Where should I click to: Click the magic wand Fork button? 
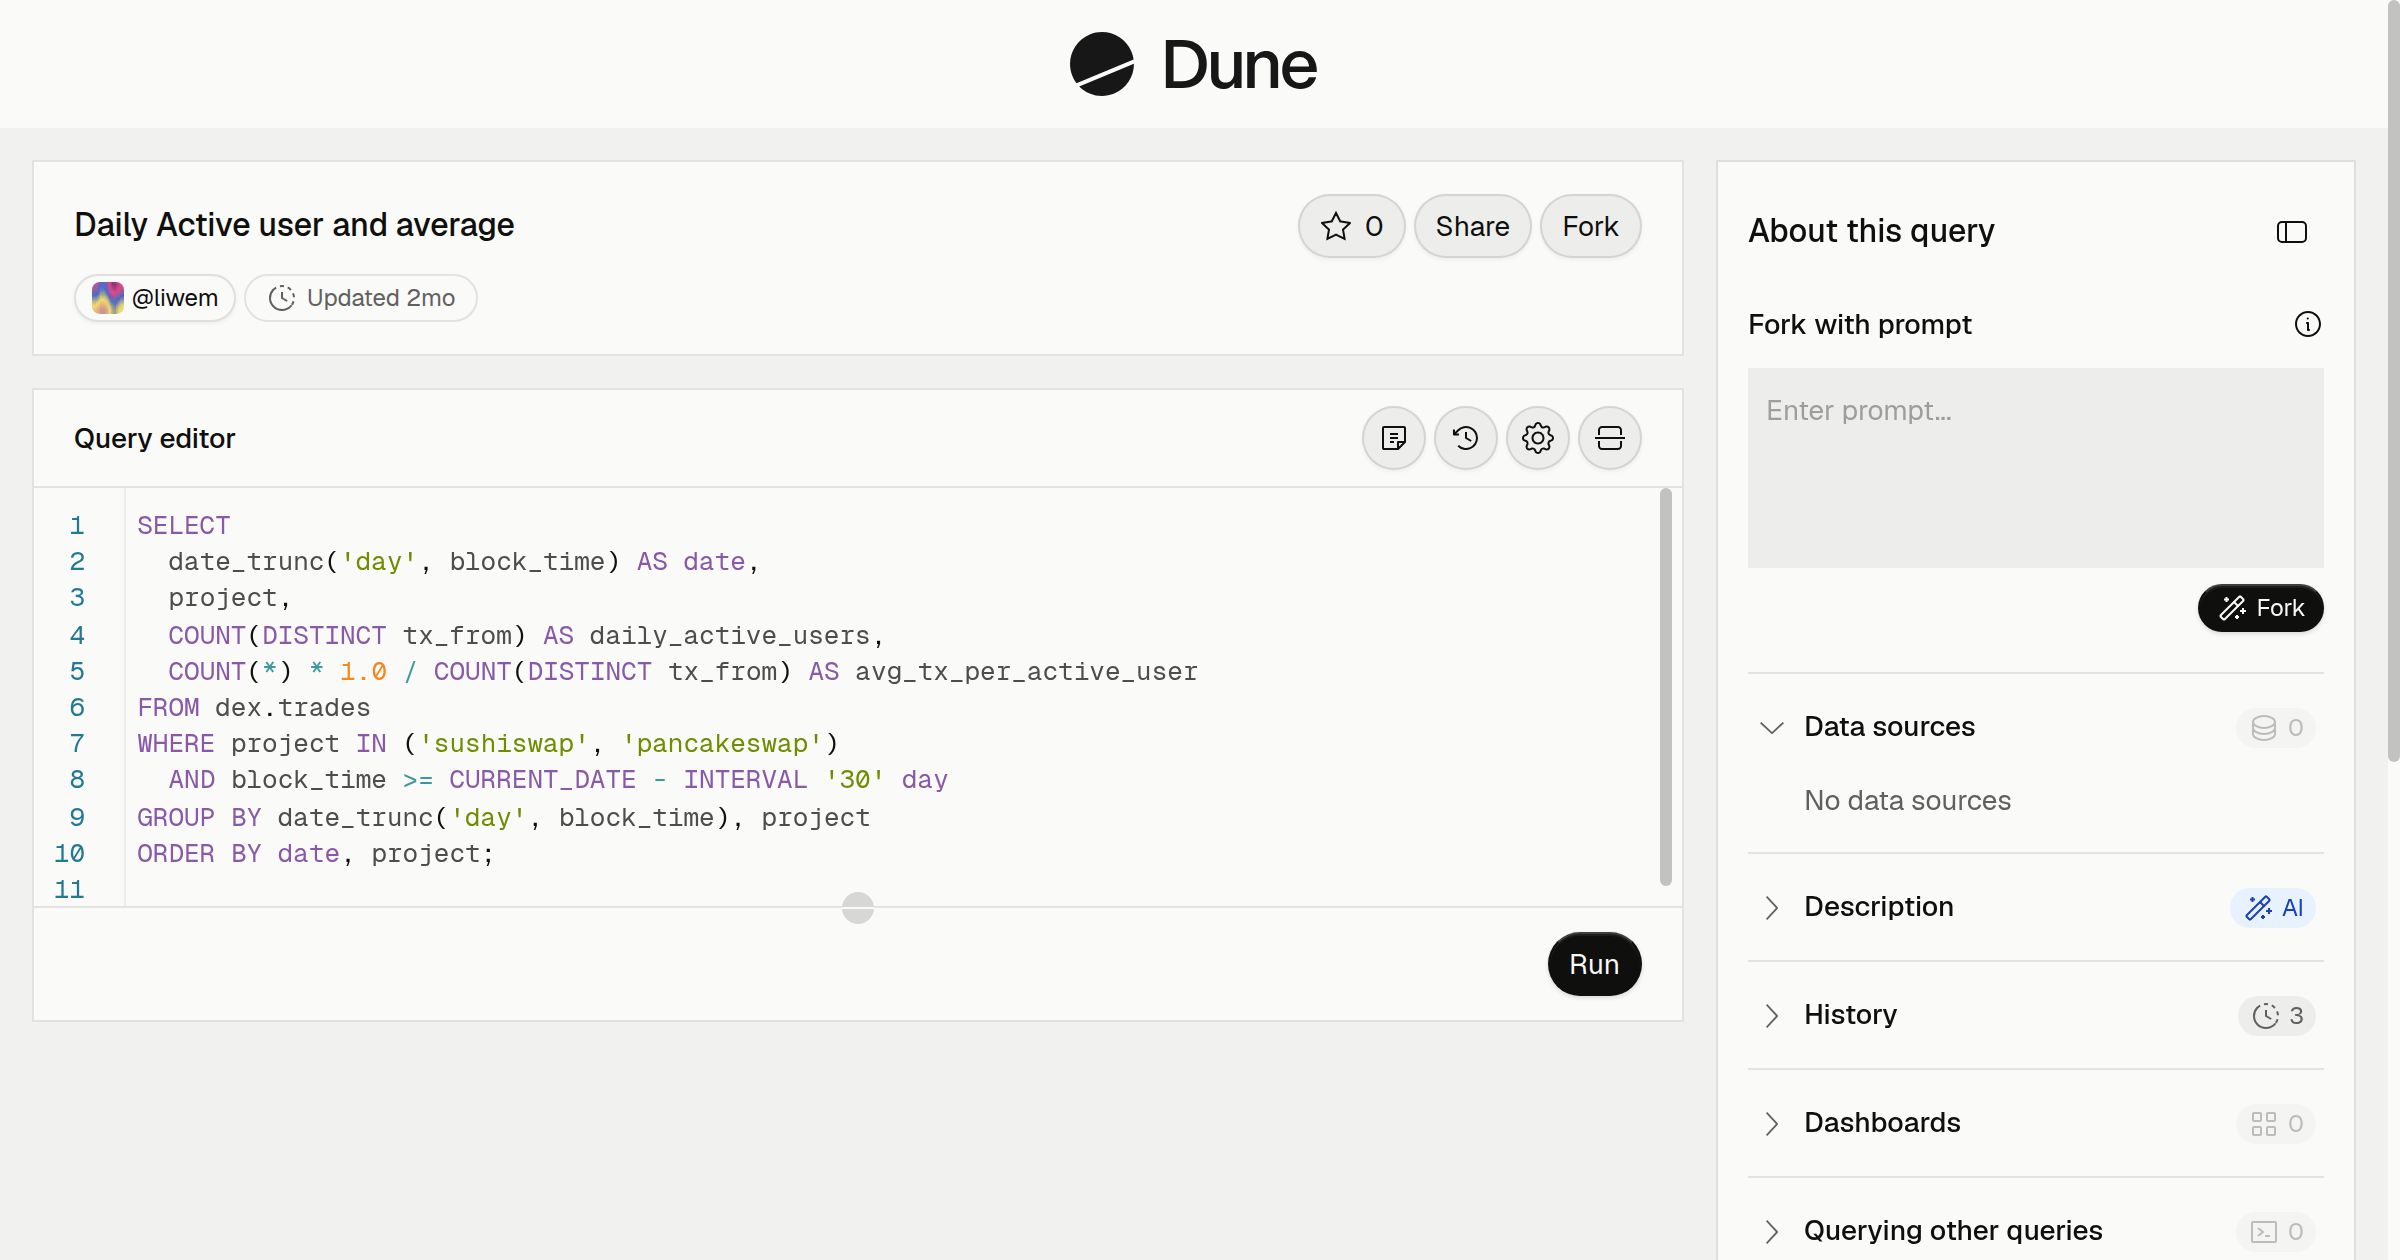click(x=2261, y=608)
